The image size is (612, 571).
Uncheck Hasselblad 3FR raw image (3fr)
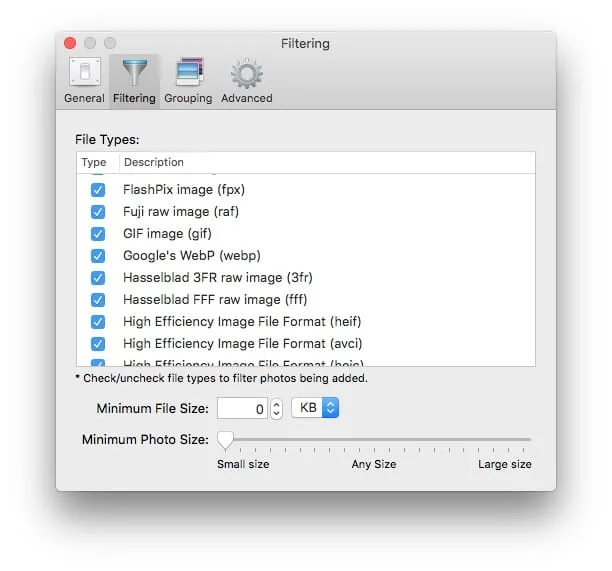click(98, 278)
